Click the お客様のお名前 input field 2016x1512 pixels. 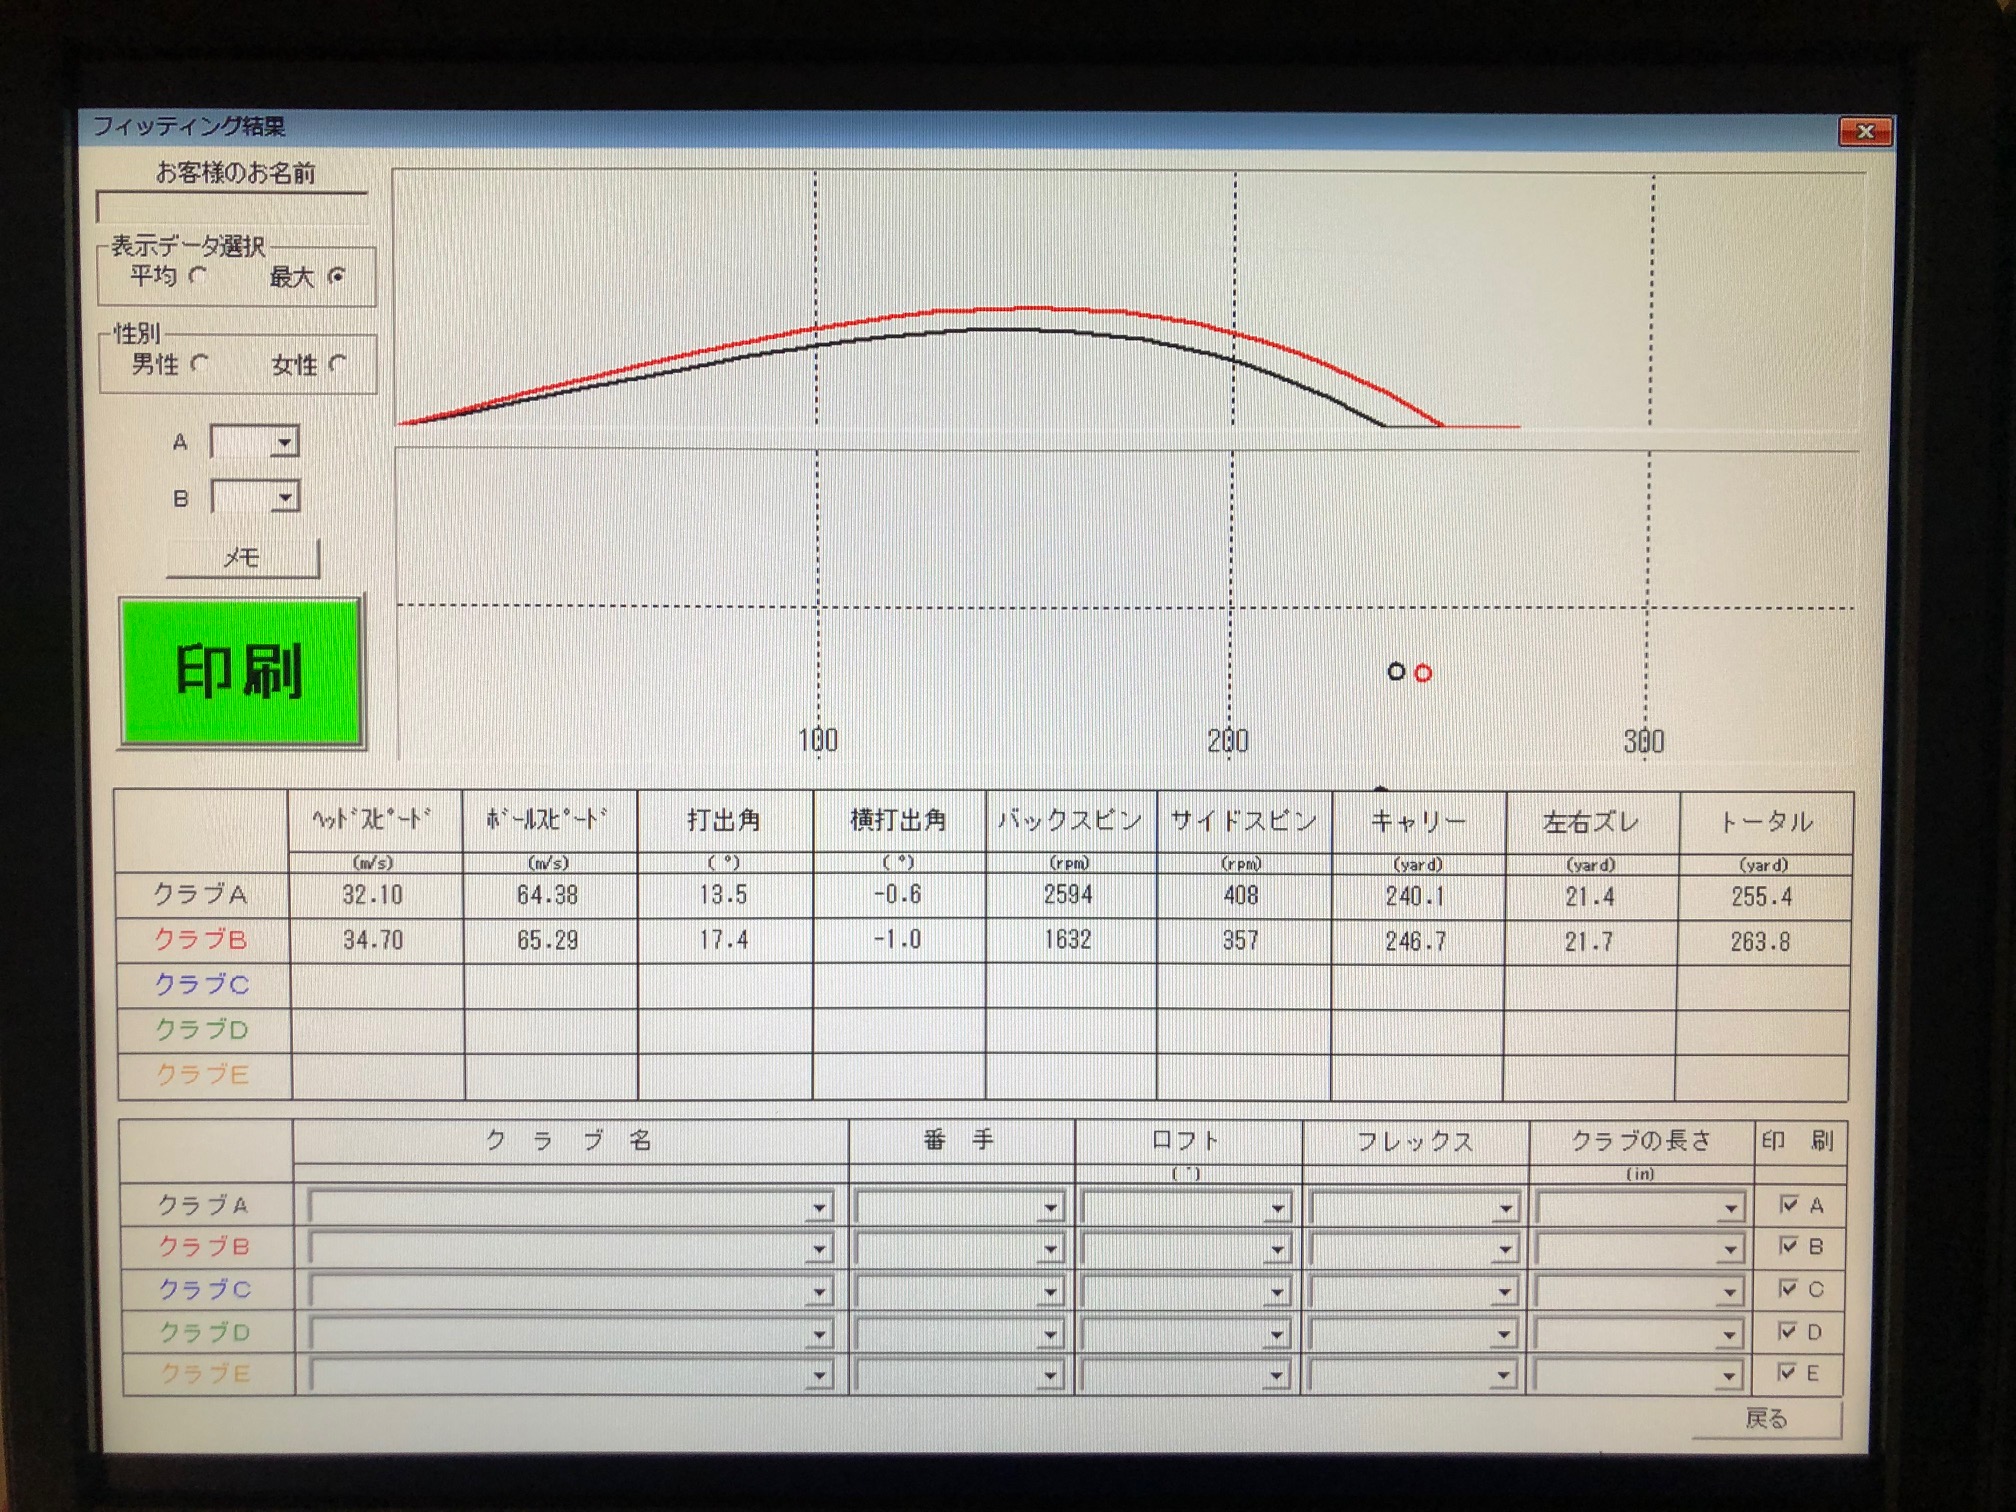(x=232, y=207)
